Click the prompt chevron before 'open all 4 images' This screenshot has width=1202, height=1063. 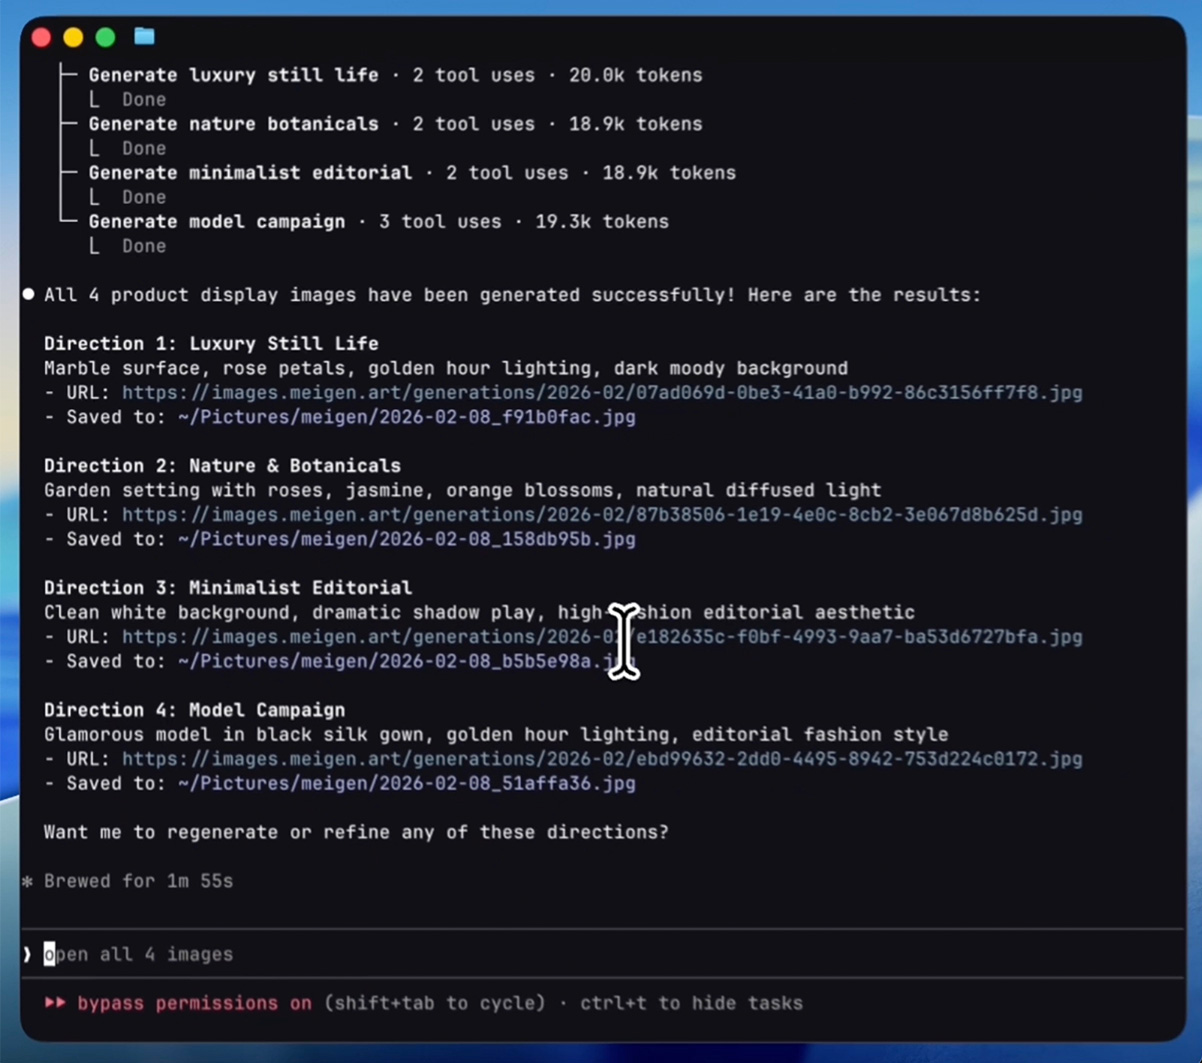(28, 954)
